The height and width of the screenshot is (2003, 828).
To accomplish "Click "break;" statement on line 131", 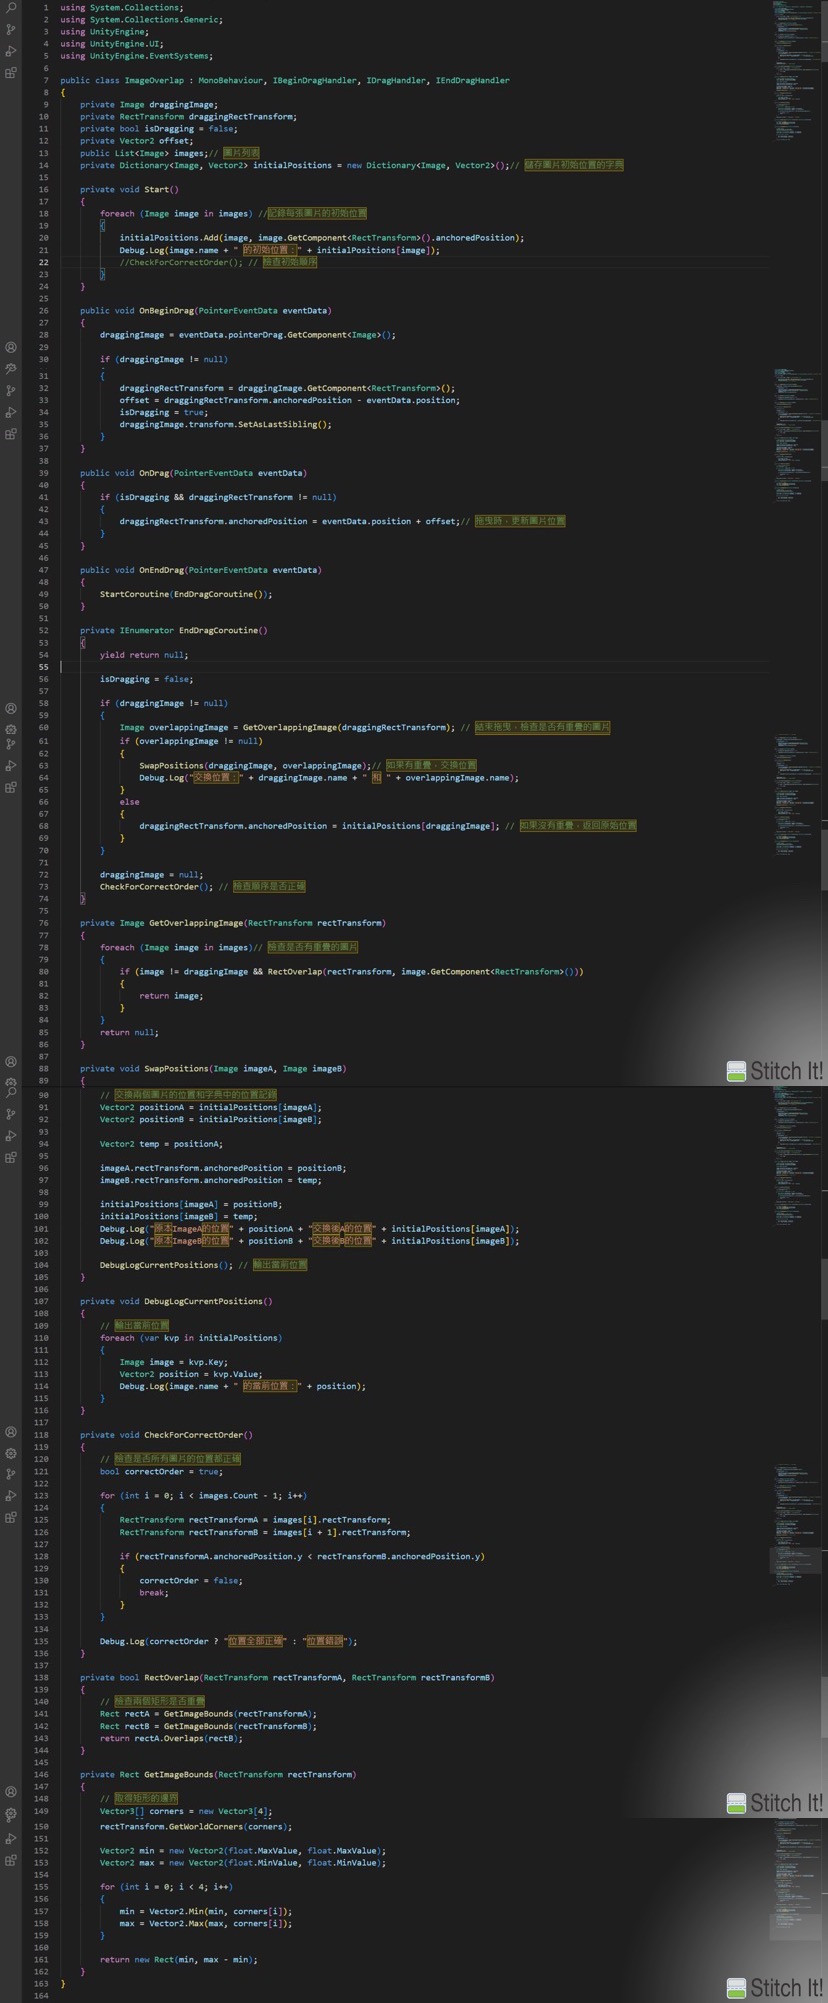I will point(154,1593).
